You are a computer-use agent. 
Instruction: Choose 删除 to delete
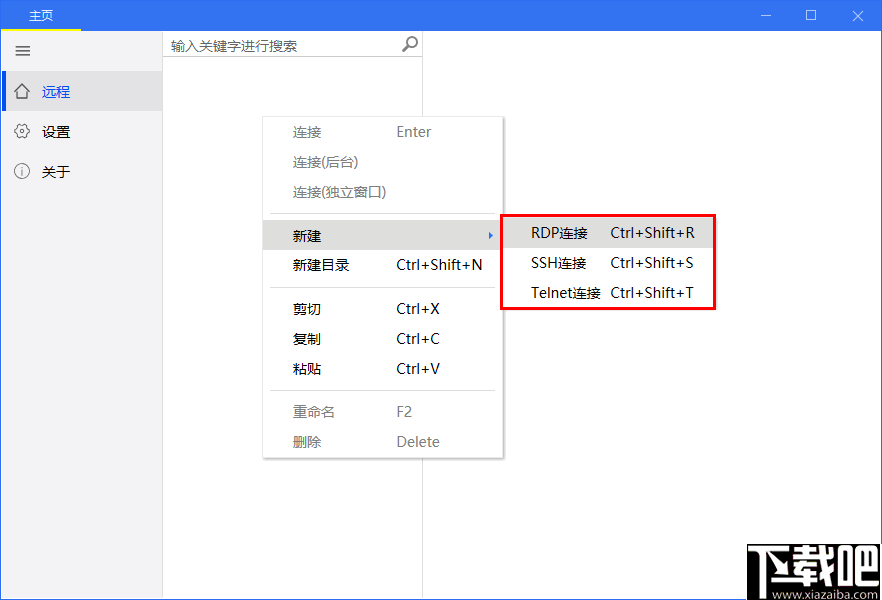pos(307,441)
